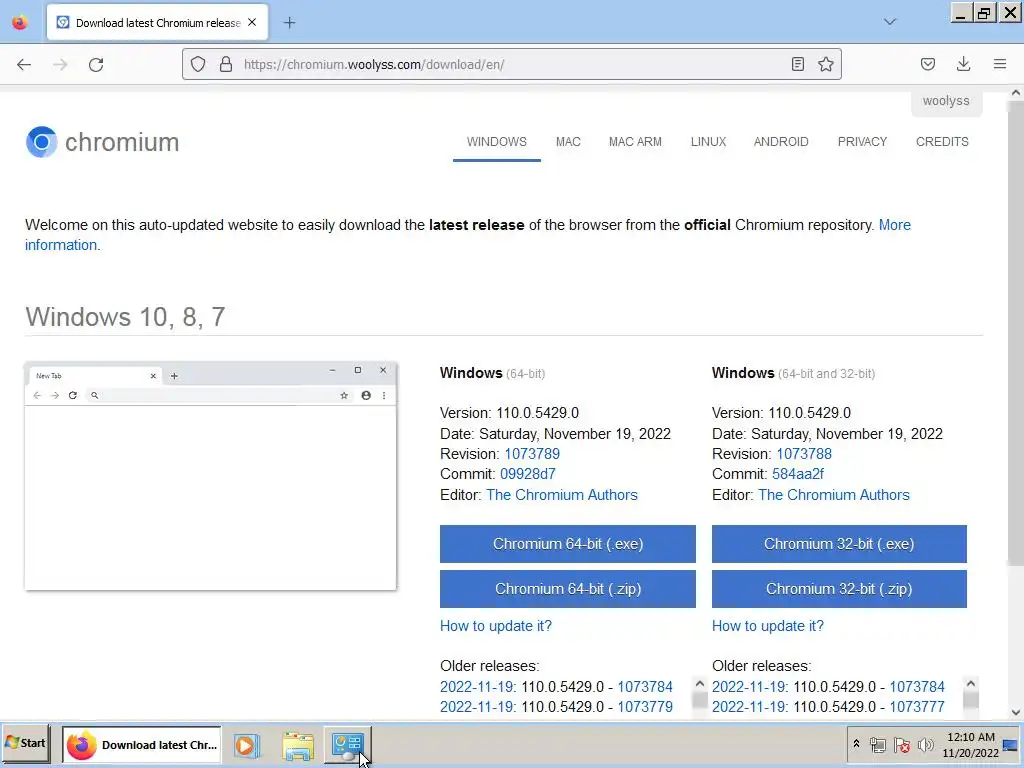The width and height of the screenshot is (1024, 768).
Task: Open the volume speaker tray icon
Action: (925, 745)
